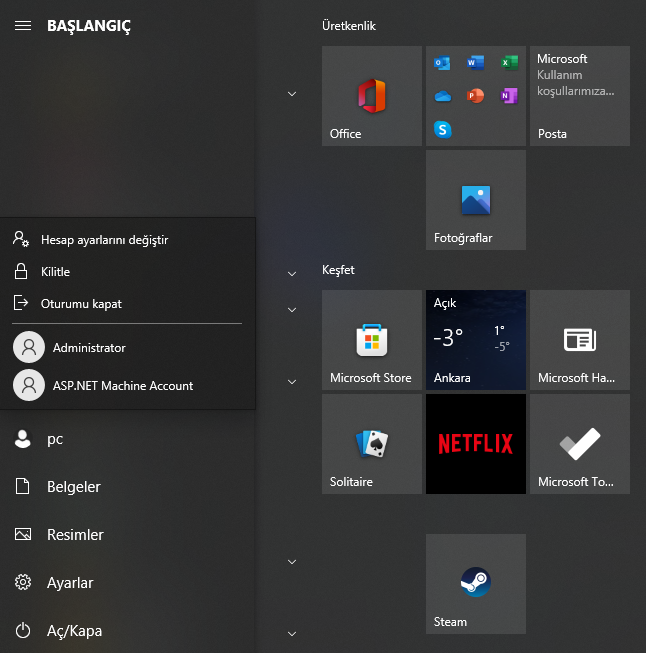Open Skype from the Office apps tile
The height and width of the screenshot is (653, 646).
point(442,130)
